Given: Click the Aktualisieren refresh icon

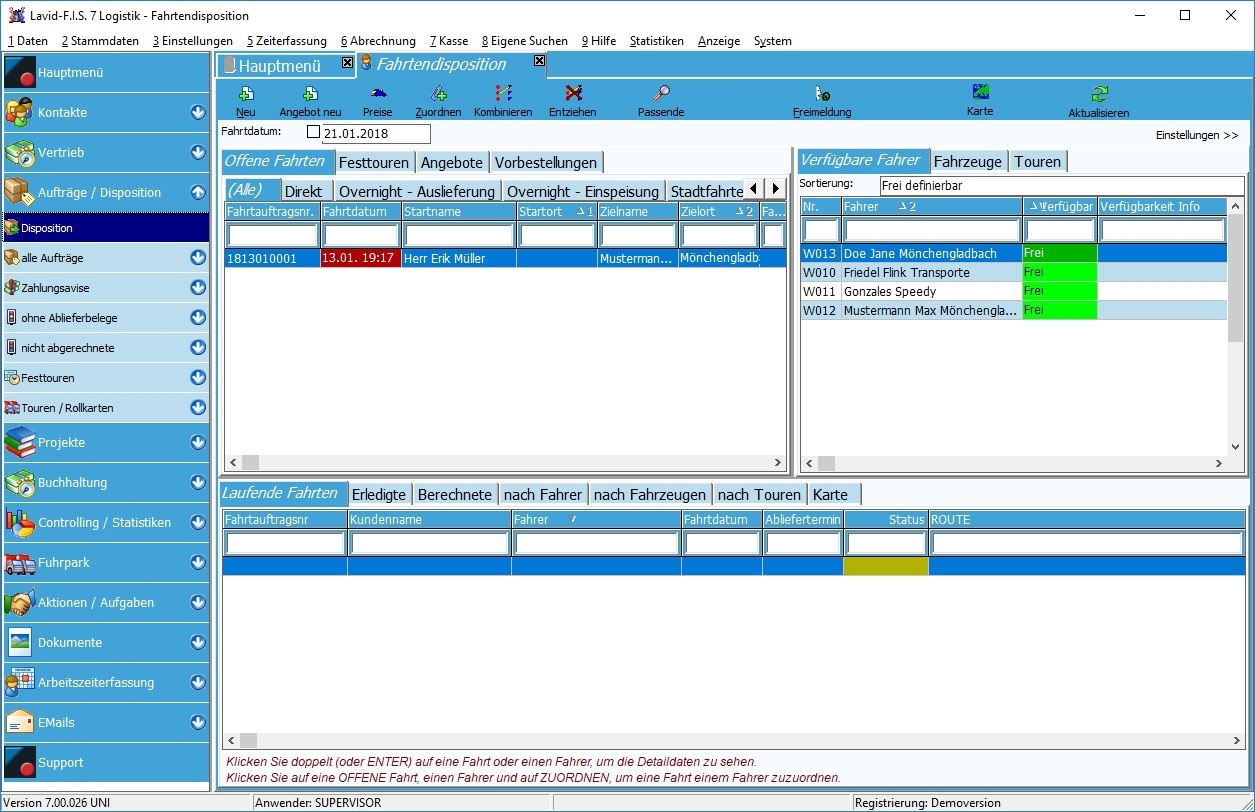Looking at the screenshot, I should coord(1099,93).
